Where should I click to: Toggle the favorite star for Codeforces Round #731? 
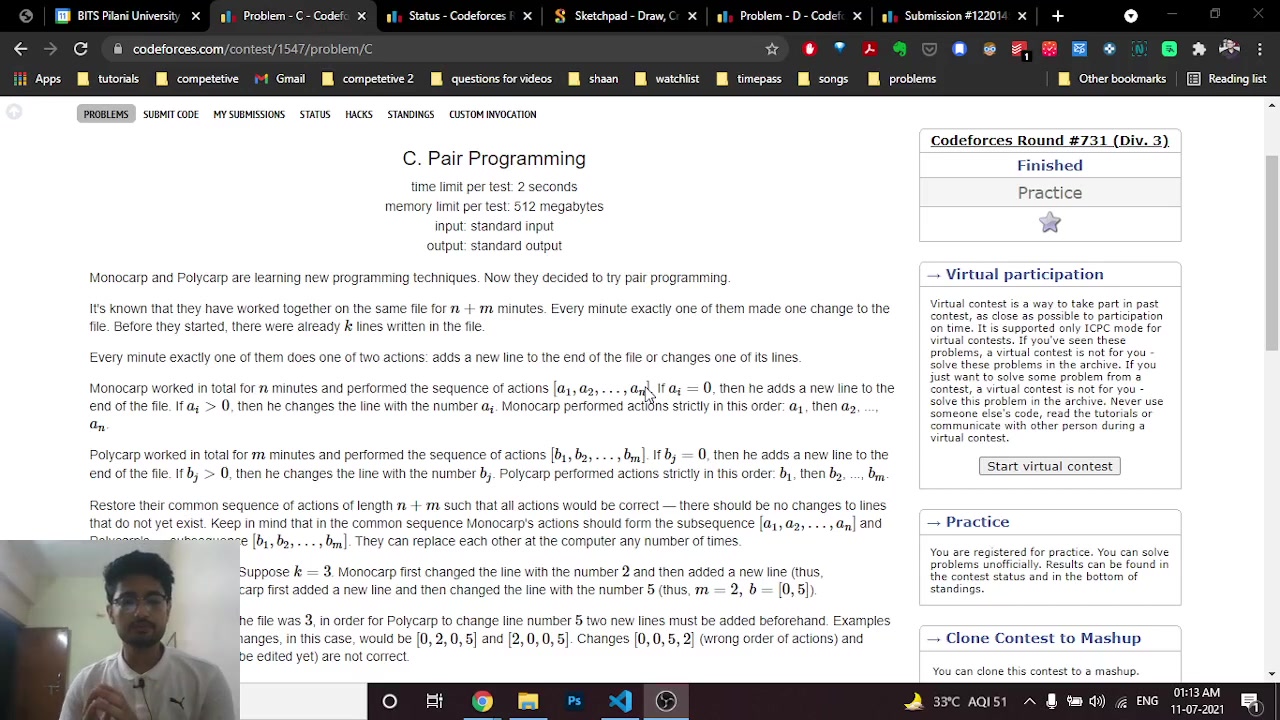point(1049,223)
